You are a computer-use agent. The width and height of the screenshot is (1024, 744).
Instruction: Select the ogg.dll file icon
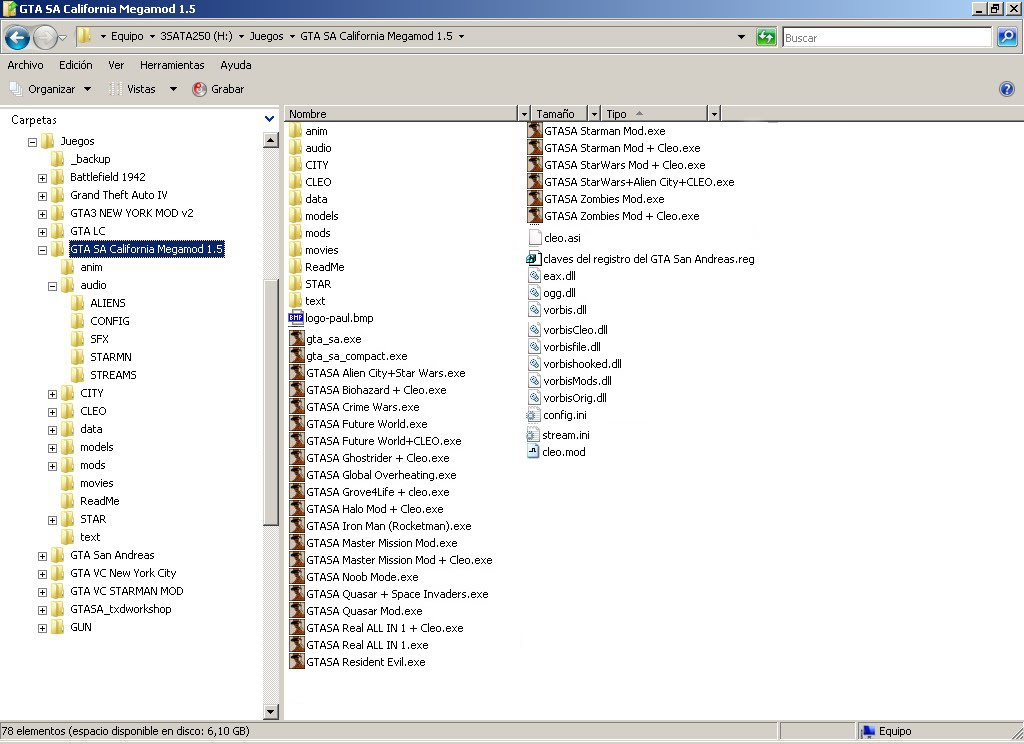(x=534, y=293)
